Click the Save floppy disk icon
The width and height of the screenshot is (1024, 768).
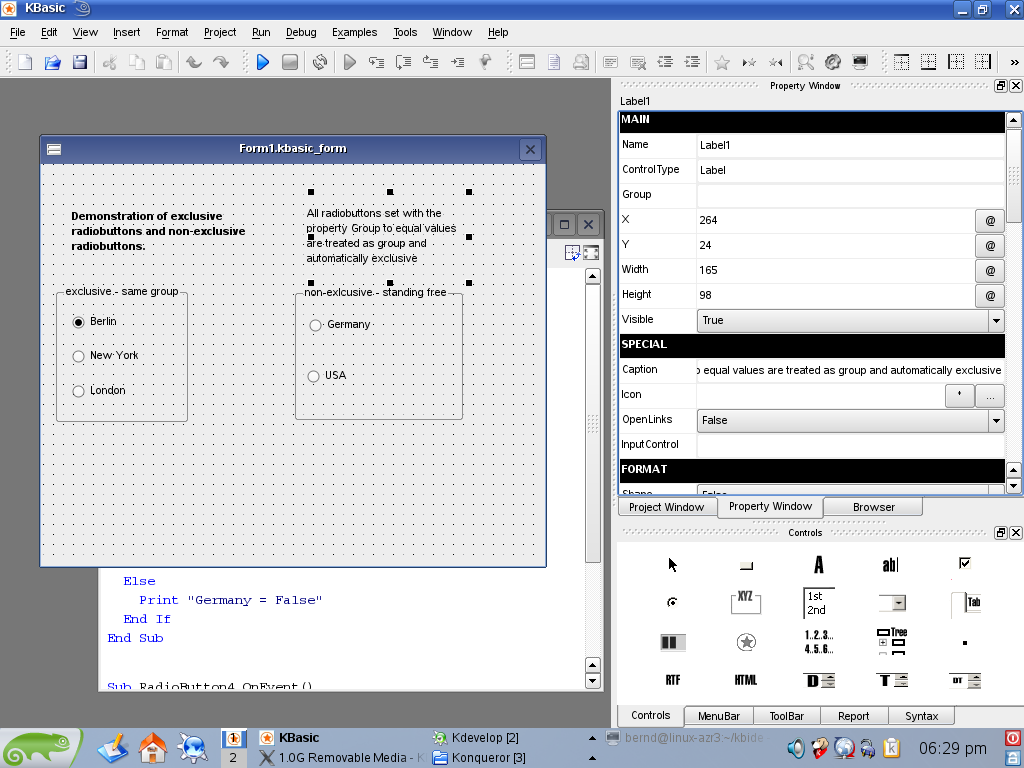(80, 62)
